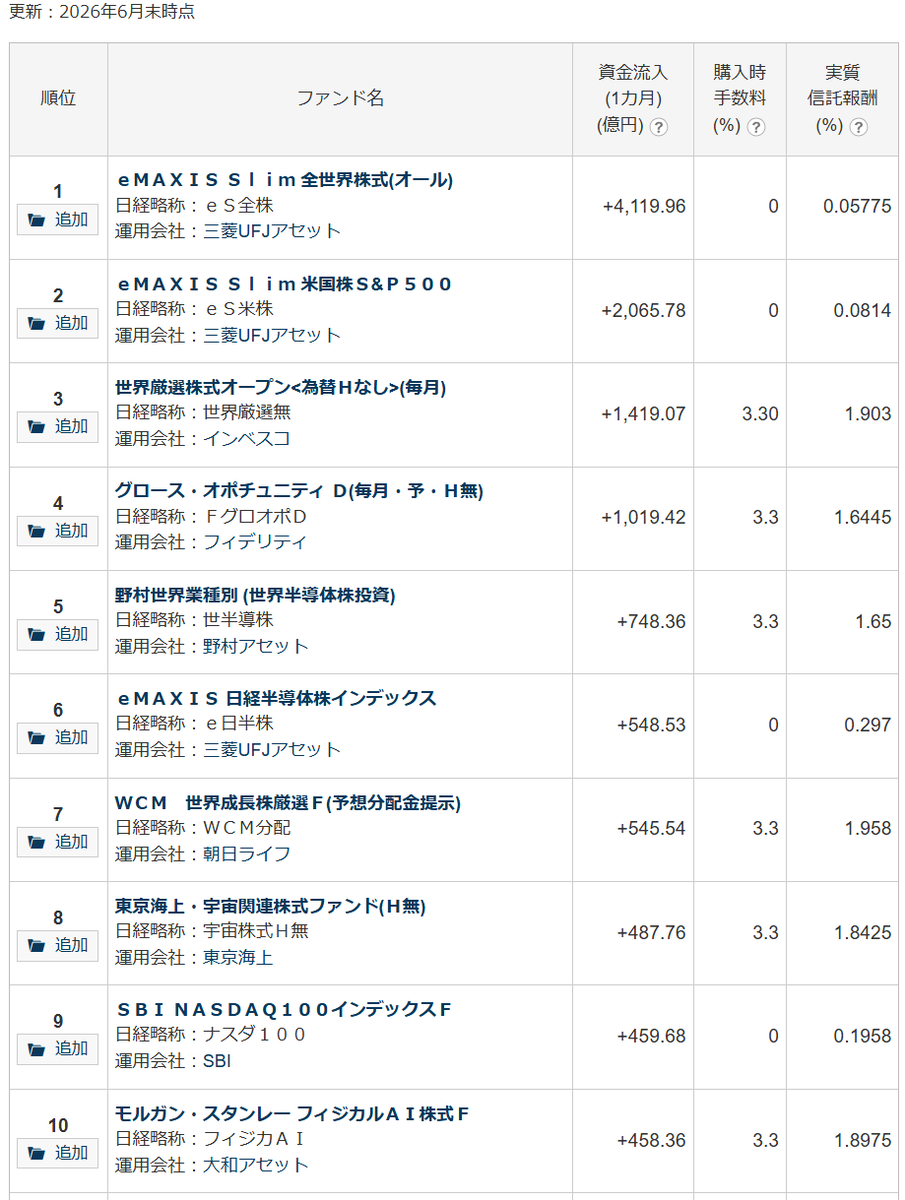This screenshot has height=1200, width=905.
Task: Click inflow value +458.36
Action: coord(652,1140)
